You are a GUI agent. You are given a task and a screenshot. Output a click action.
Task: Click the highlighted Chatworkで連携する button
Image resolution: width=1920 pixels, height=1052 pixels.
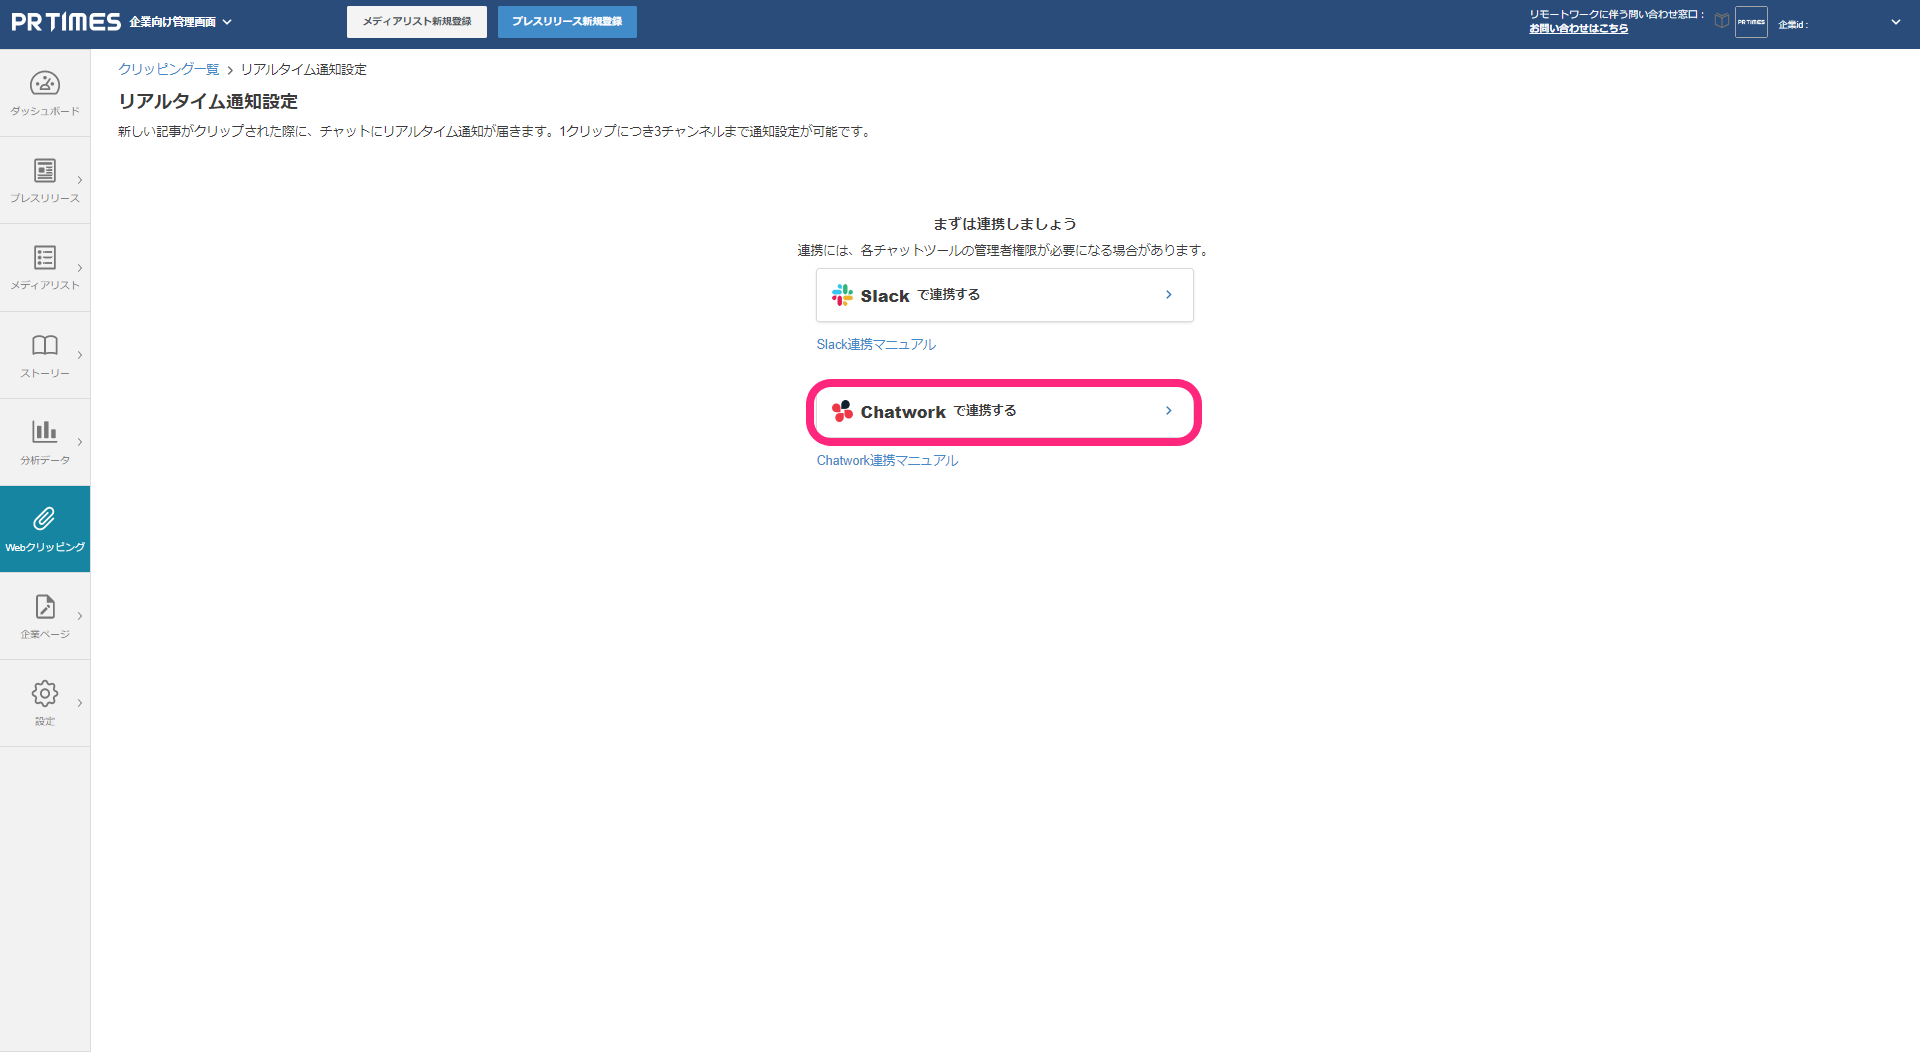click(1004, 411)
